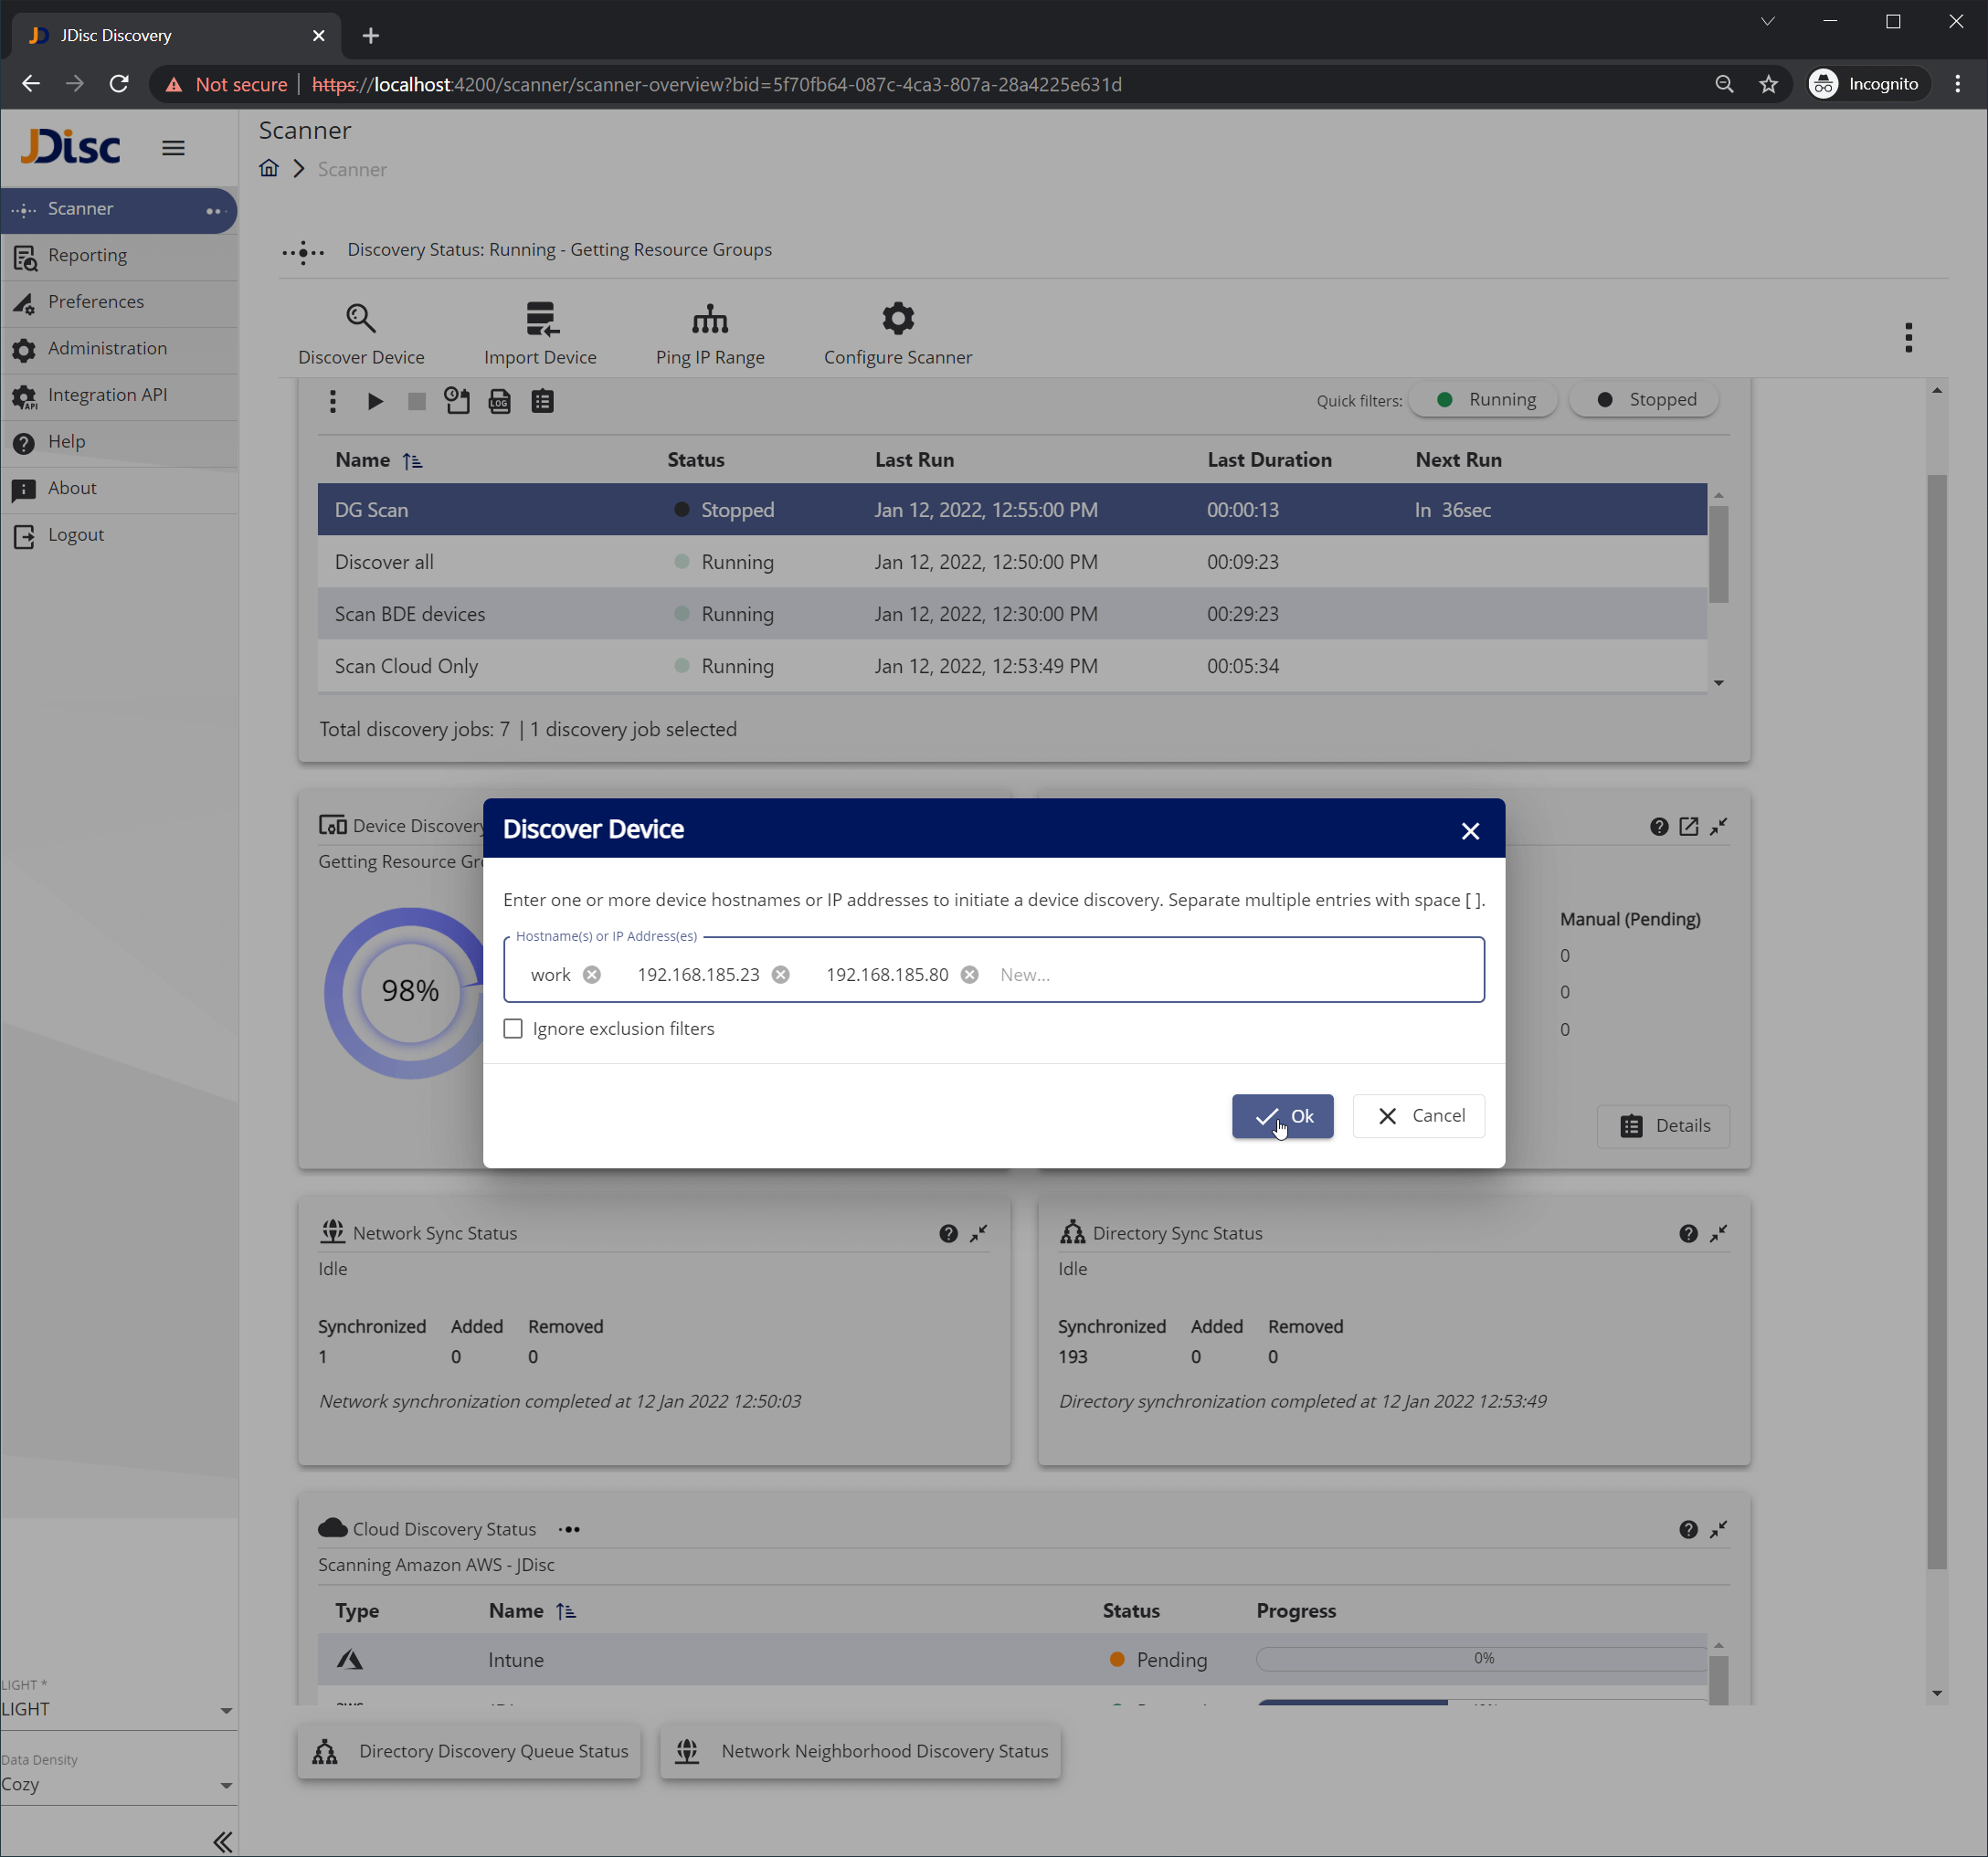
Task: Open the hamburger menu beside JDisc logo
Action: pyautogui.click(x=173, y=147)
